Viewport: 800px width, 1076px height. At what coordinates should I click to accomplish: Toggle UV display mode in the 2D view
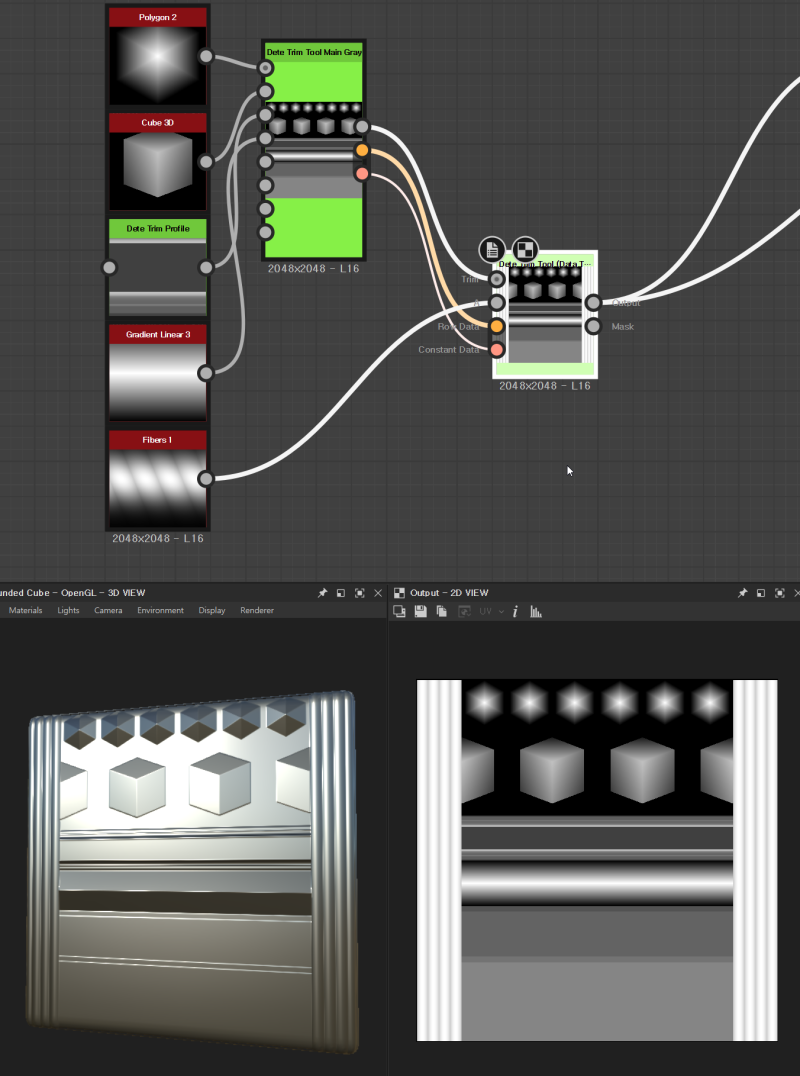click(485, 611)
